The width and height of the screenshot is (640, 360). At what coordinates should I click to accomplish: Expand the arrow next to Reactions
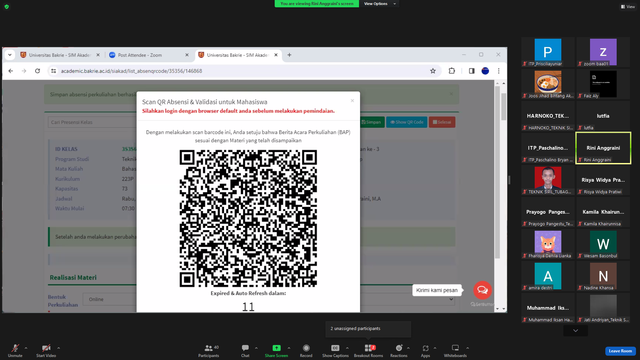click(408, 348)
